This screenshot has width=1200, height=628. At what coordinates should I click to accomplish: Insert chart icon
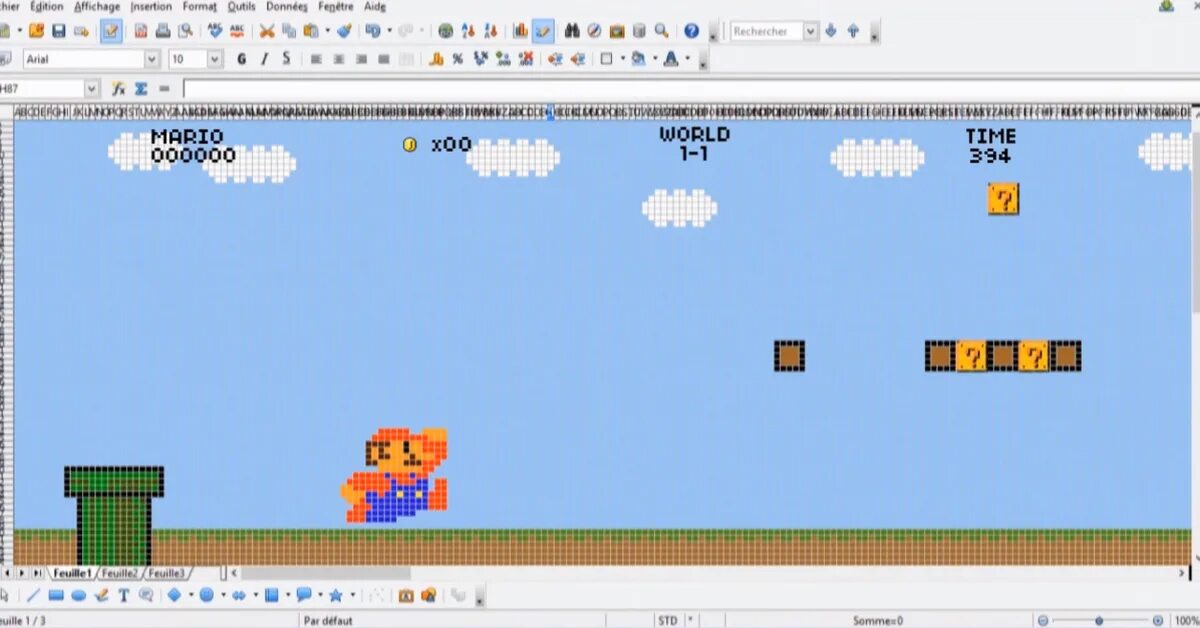pyautogui.click(x=520, y=31)
